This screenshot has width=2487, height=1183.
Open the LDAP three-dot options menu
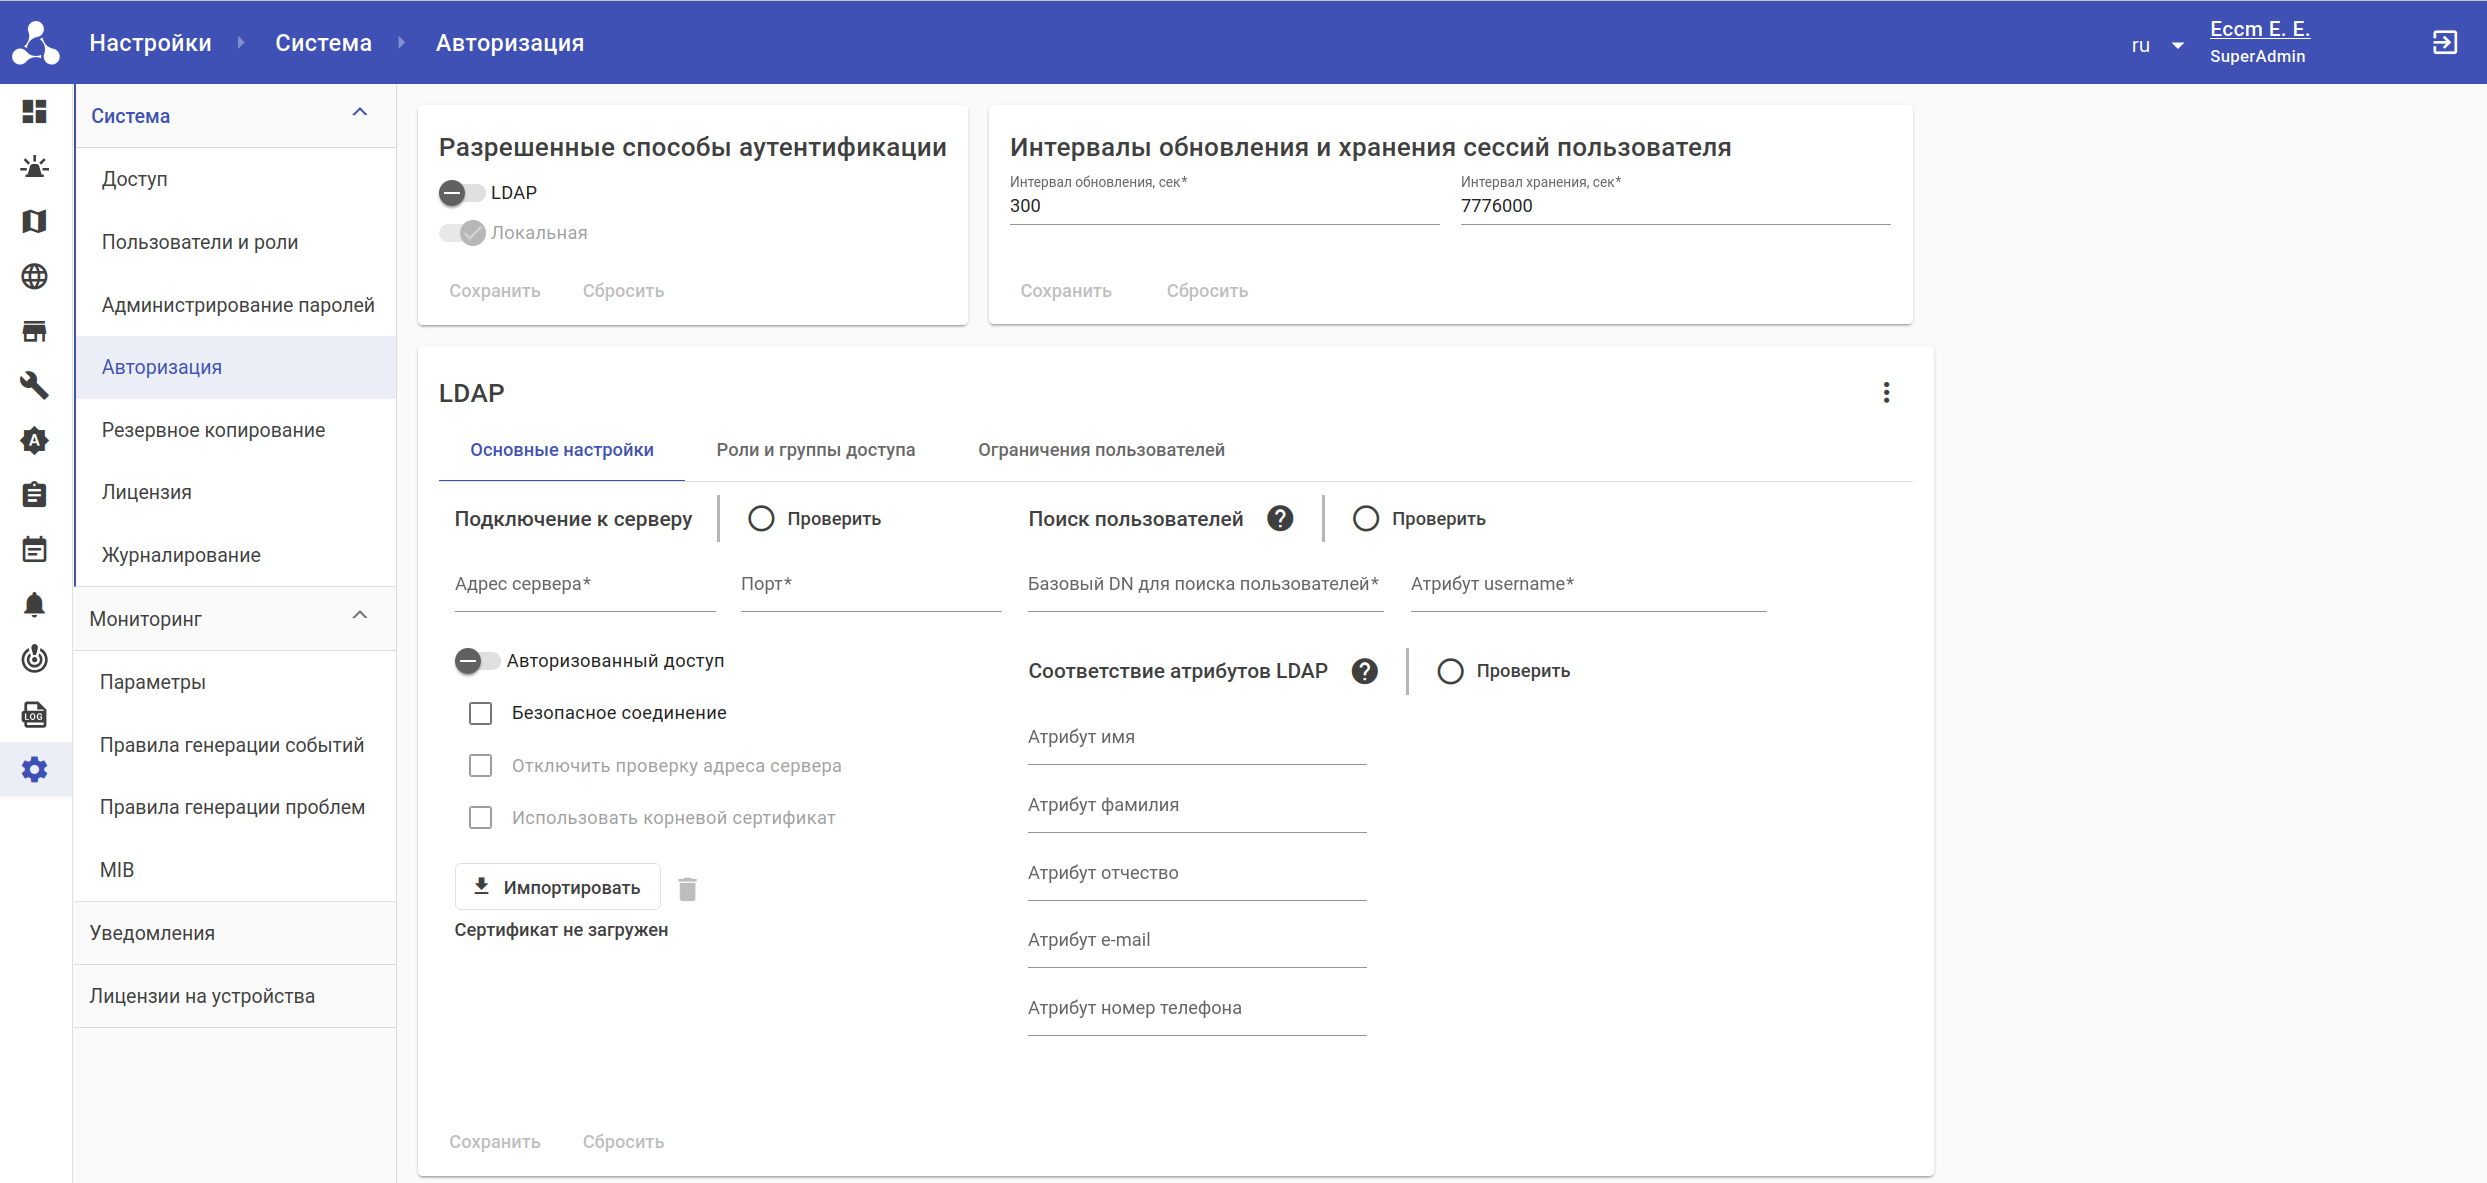1886,393
